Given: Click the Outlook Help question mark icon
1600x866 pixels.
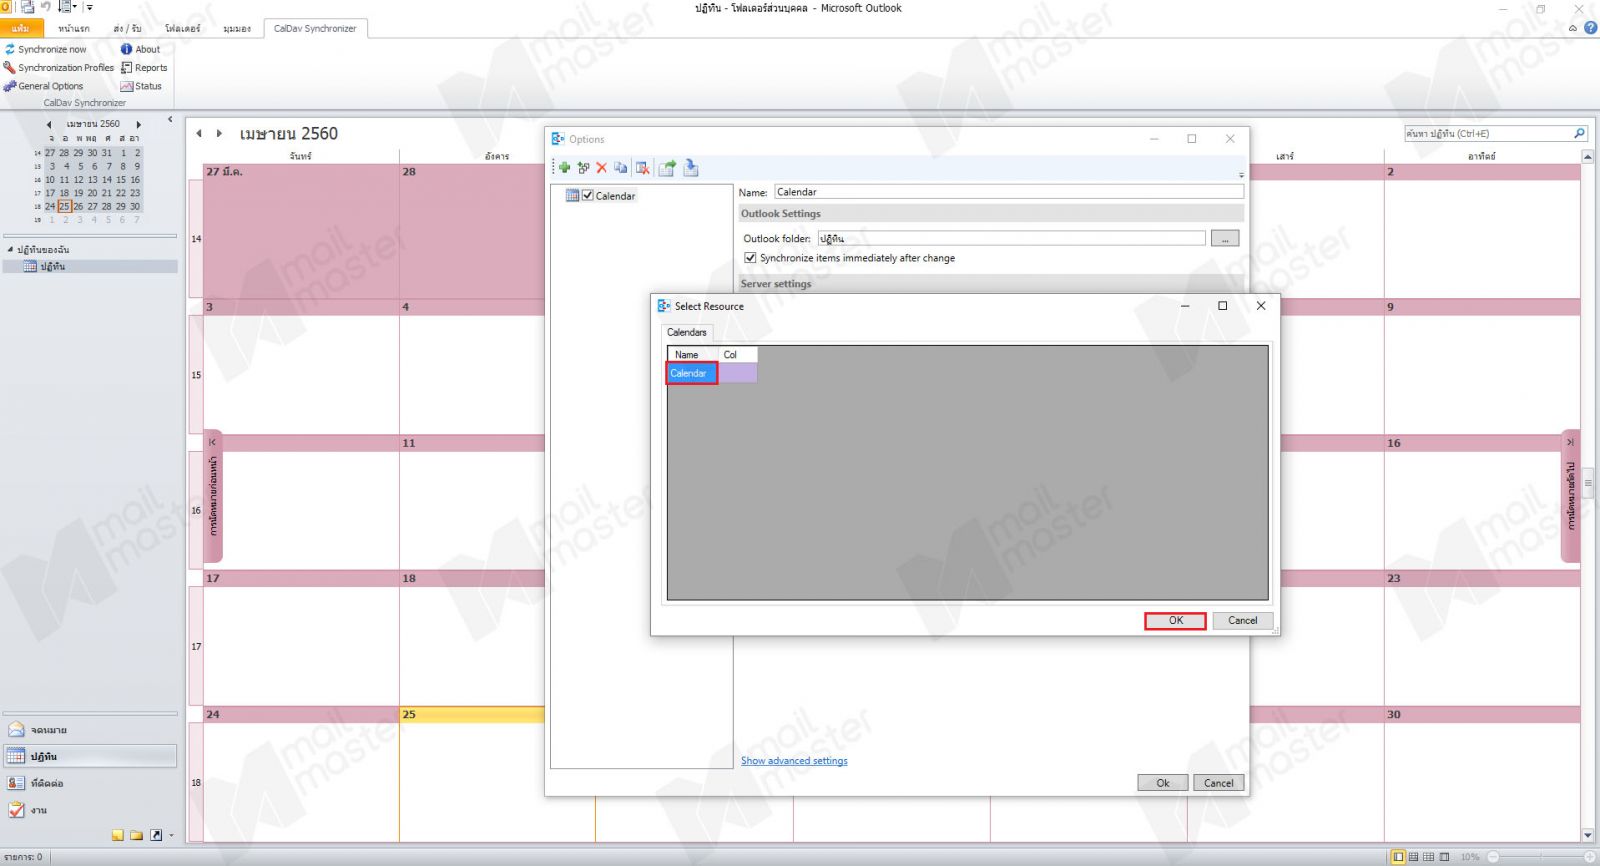Looking at the screenshot, I should (1590, 28).
